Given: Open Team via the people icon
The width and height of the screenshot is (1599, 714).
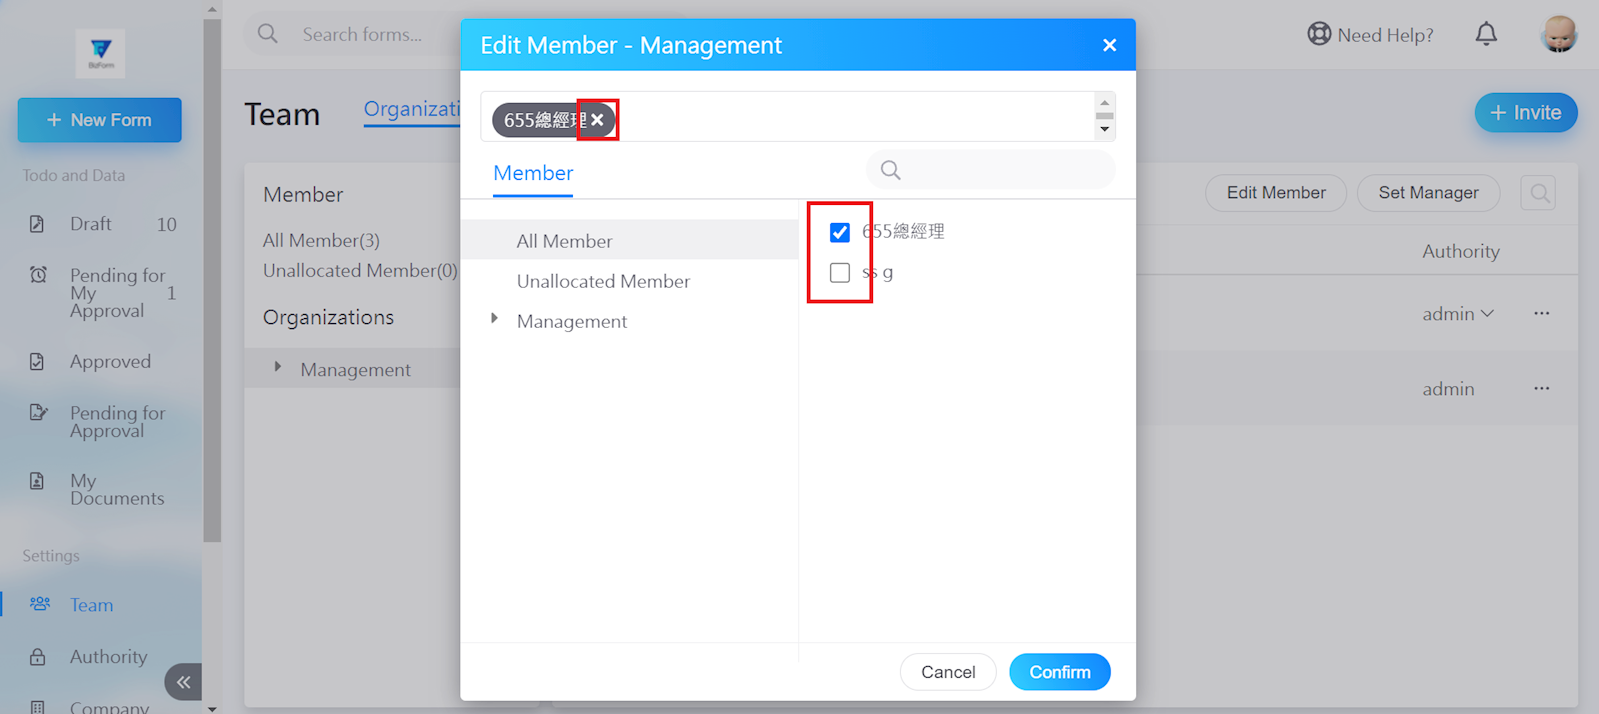Looking at the screenshot, I should (x=40, y=604).
